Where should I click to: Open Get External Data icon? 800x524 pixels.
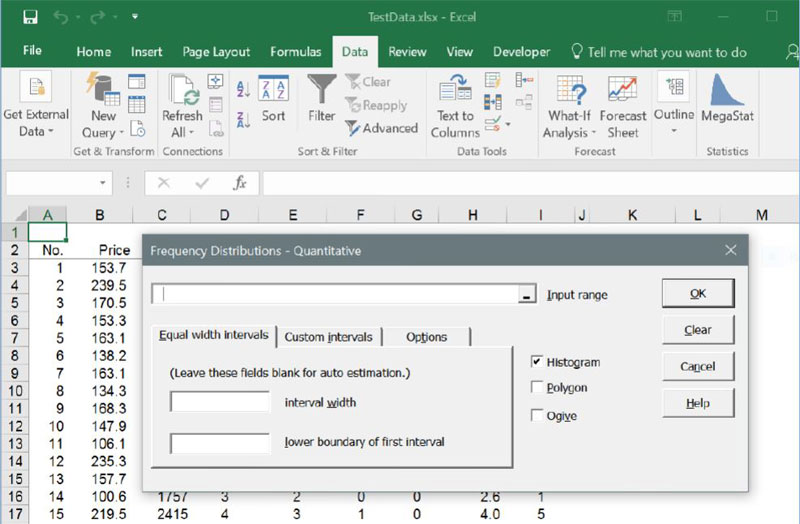click(36, 87)
